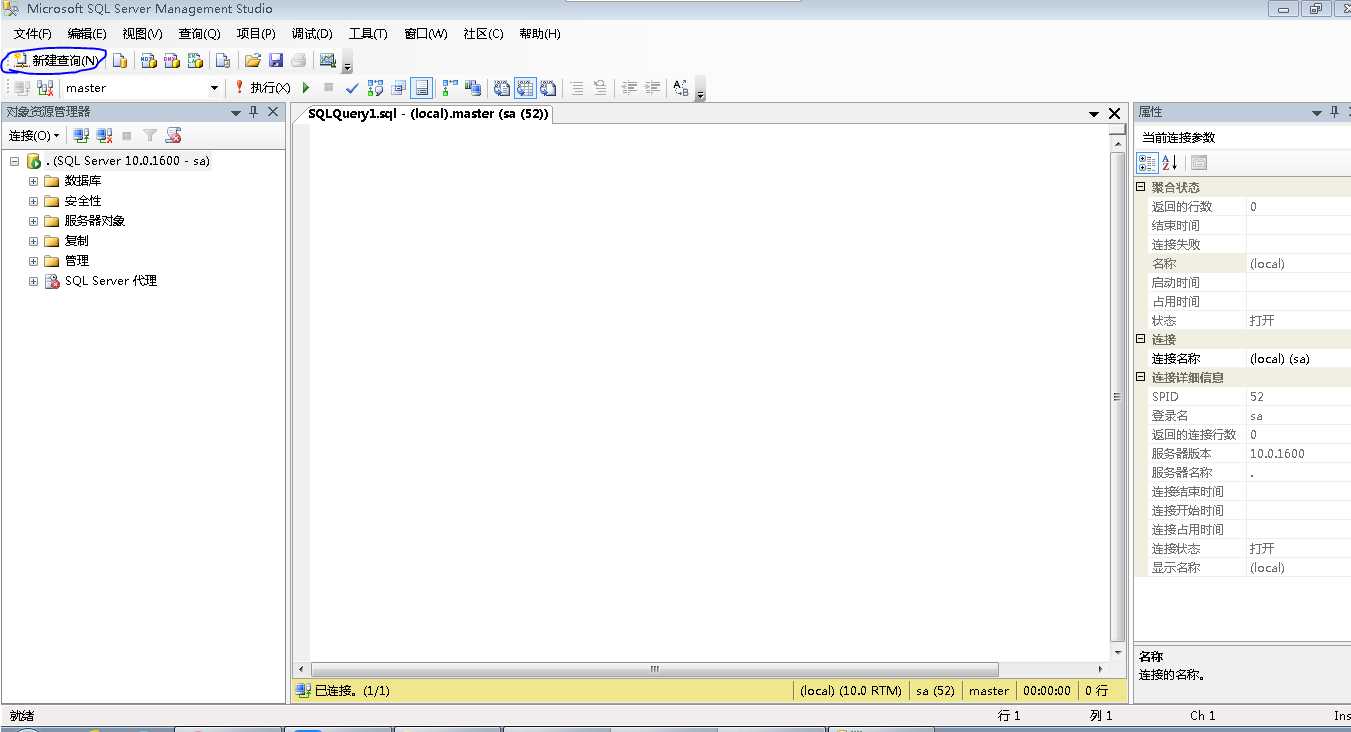Click in the SQLQuery1.sql query editor area

(x=709, y=393)
